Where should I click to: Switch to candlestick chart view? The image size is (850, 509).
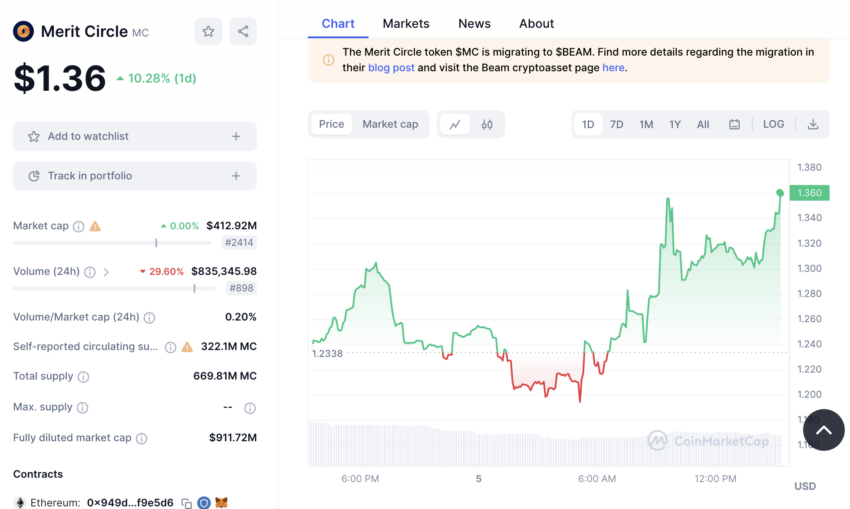coord(487,125)
